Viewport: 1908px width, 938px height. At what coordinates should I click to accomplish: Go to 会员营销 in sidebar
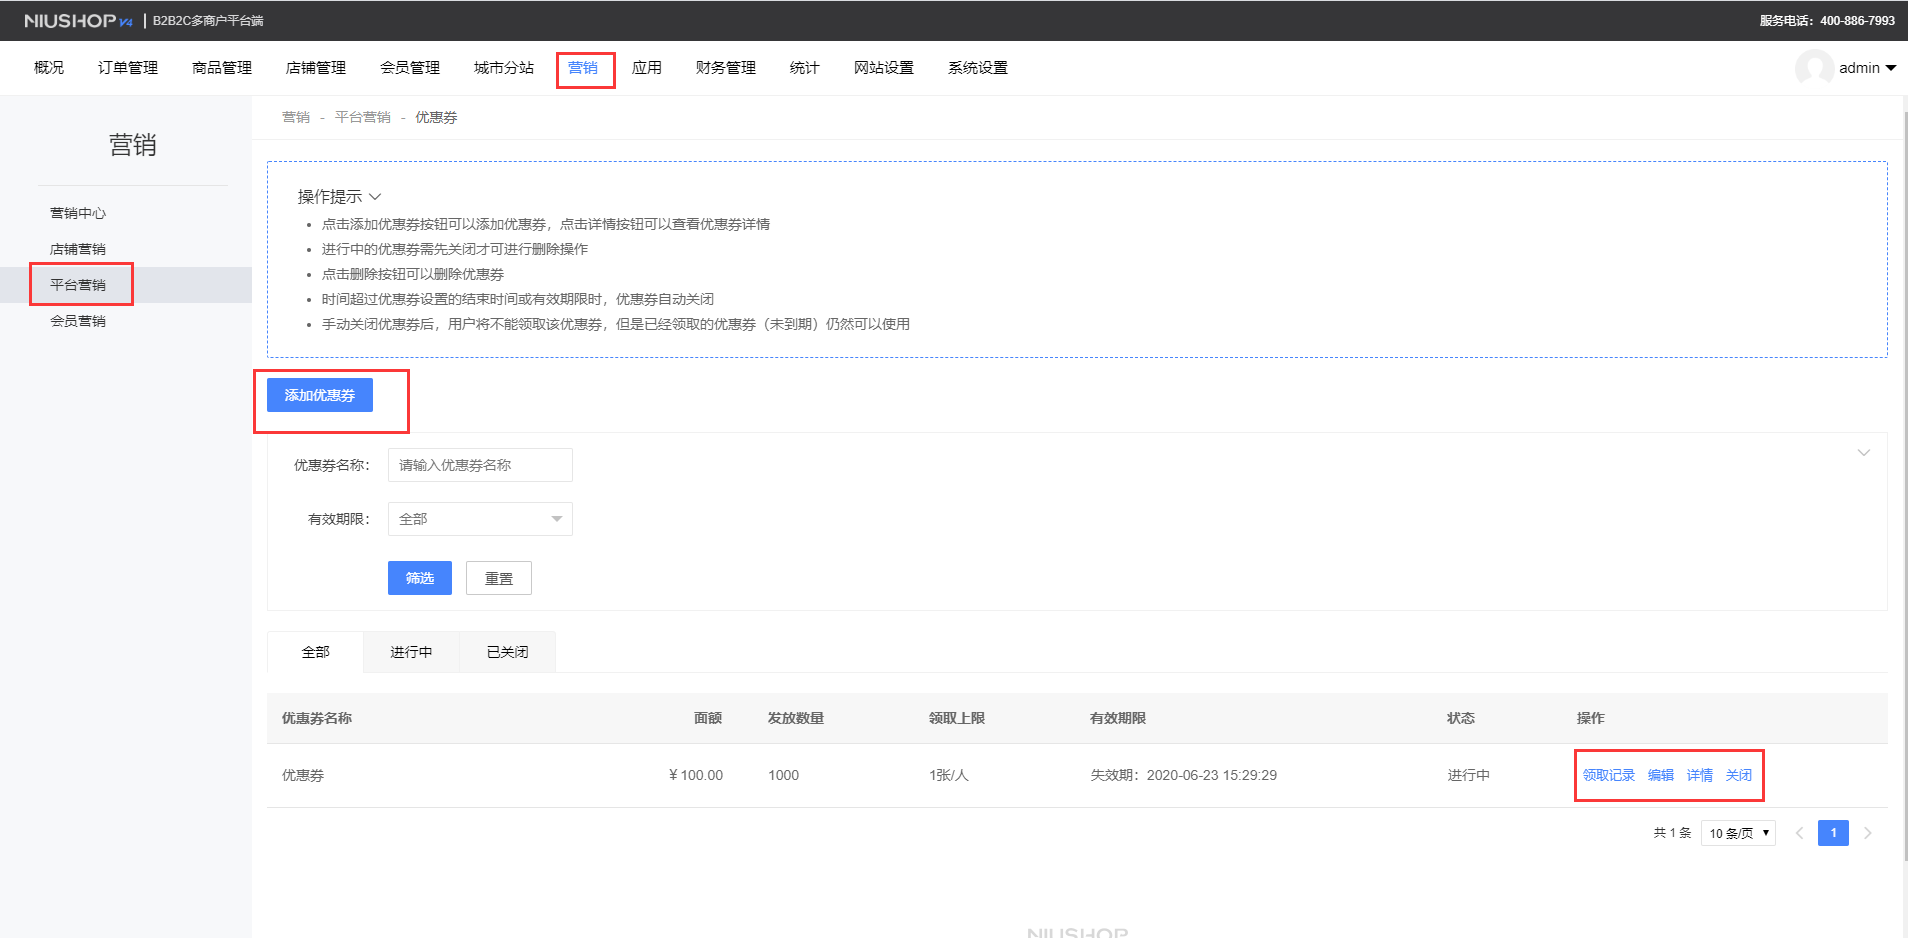78,321
